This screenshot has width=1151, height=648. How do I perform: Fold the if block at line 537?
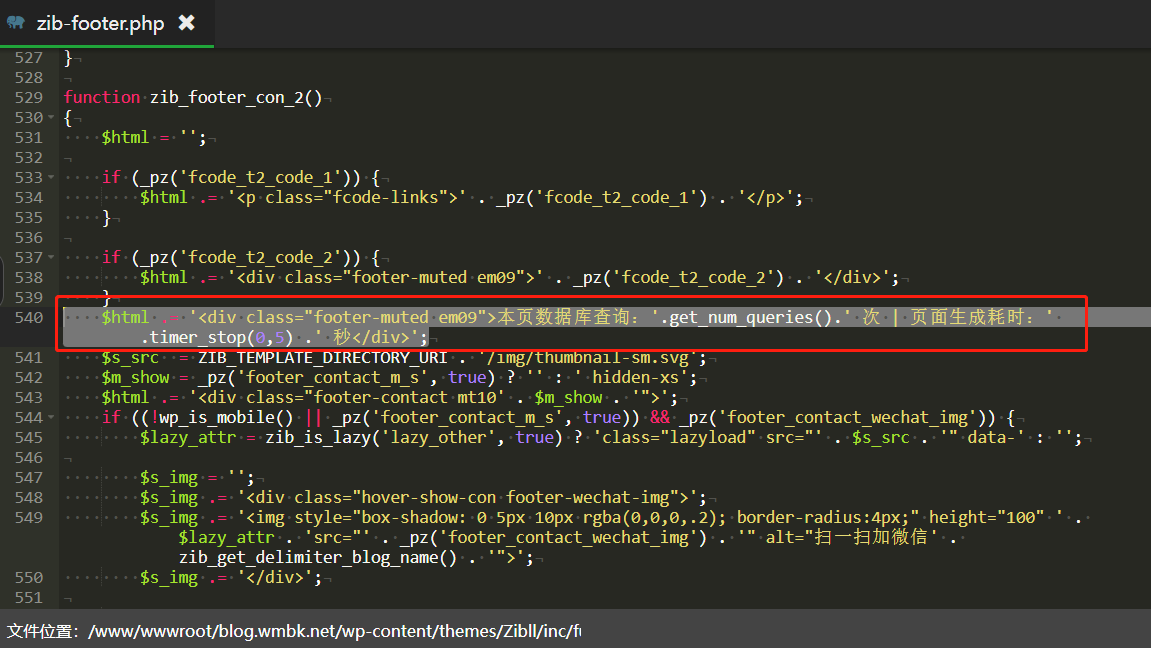tap(51, 257)
